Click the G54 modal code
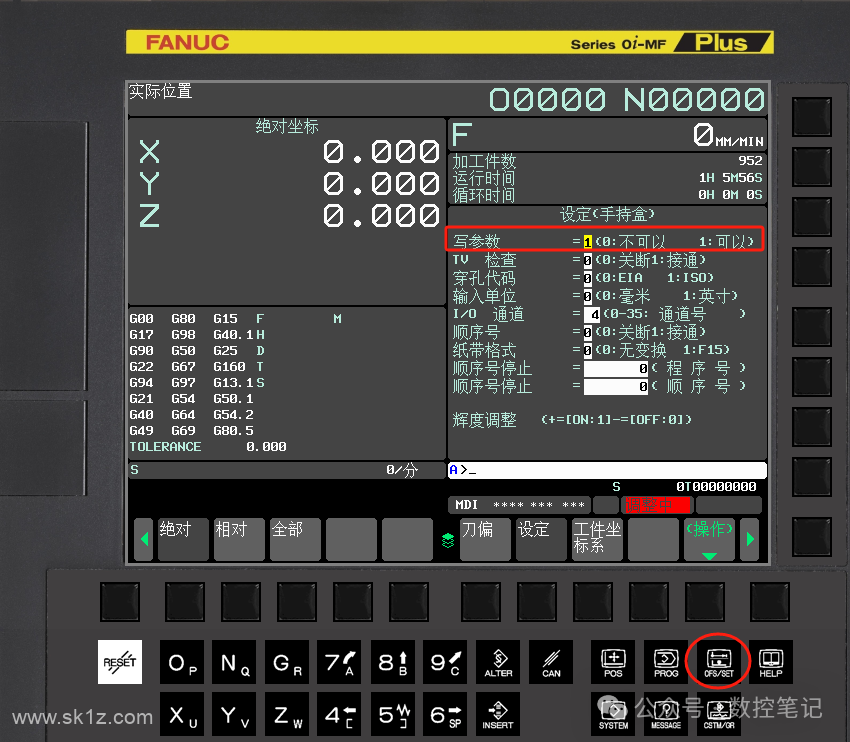The width and height of the screenshot is (850, 742). [183, 399]
